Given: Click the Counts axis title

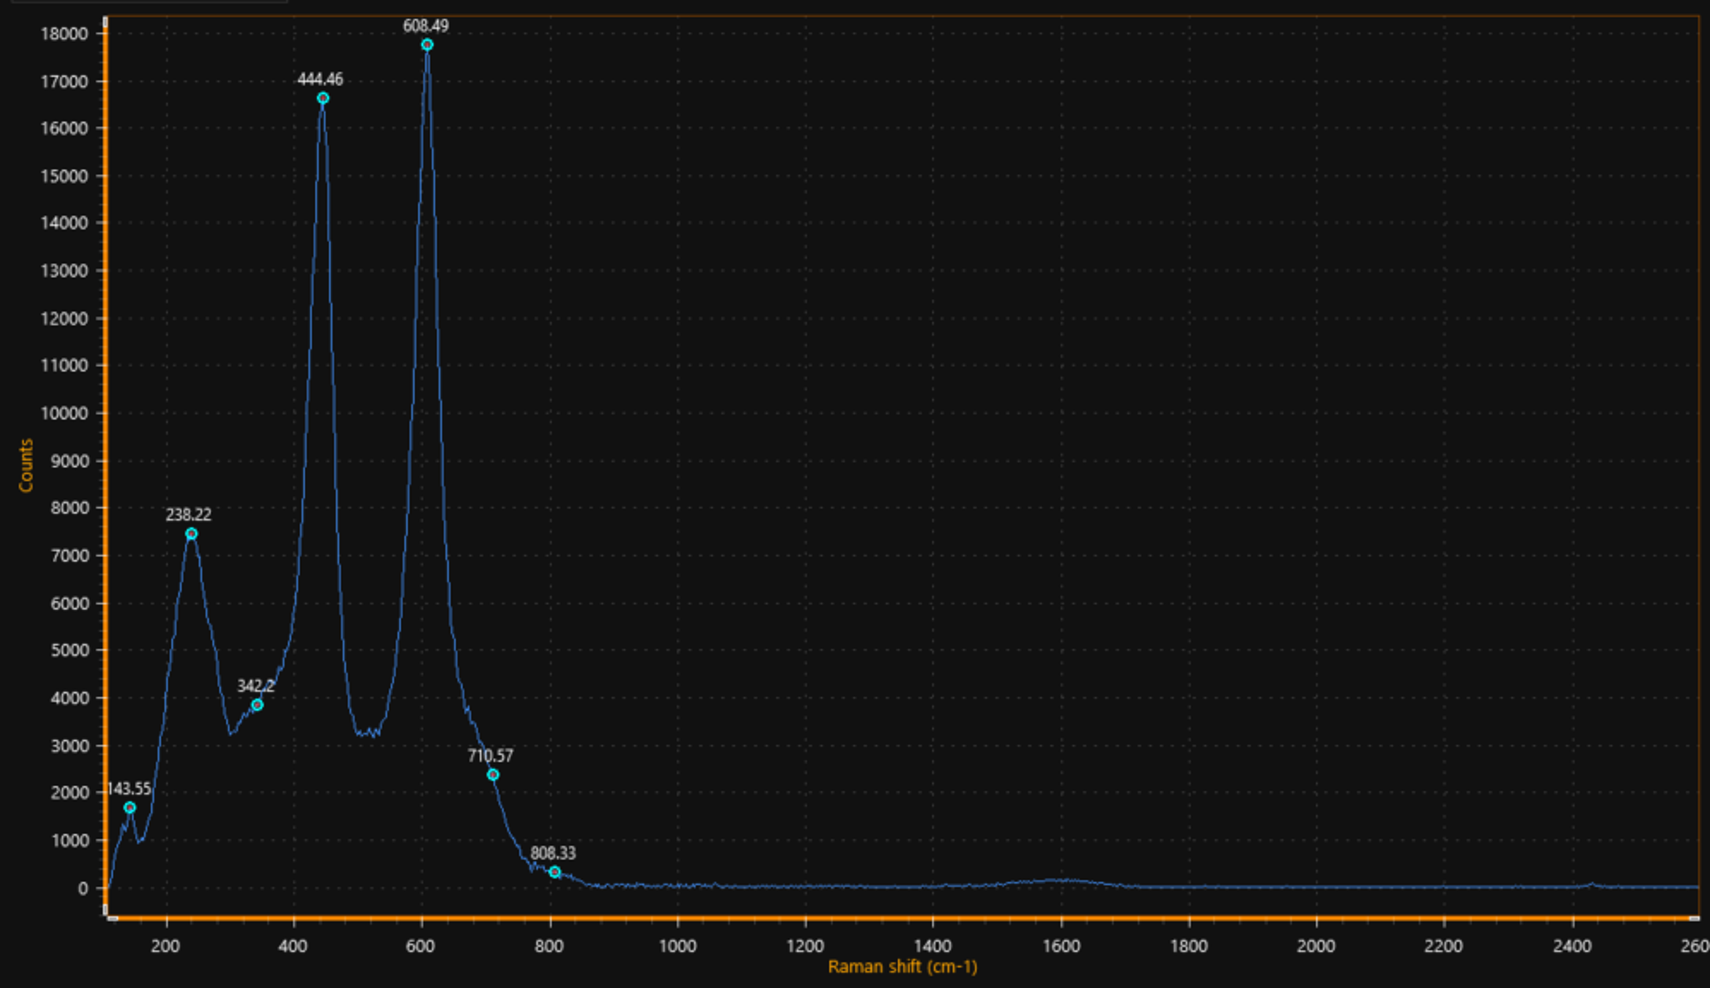Looking at the screenshot, I should [x=26, y=465].
